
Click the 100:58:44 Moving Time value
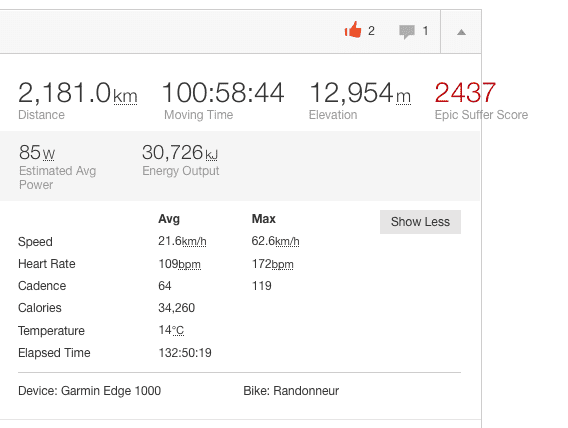(223, 93)
